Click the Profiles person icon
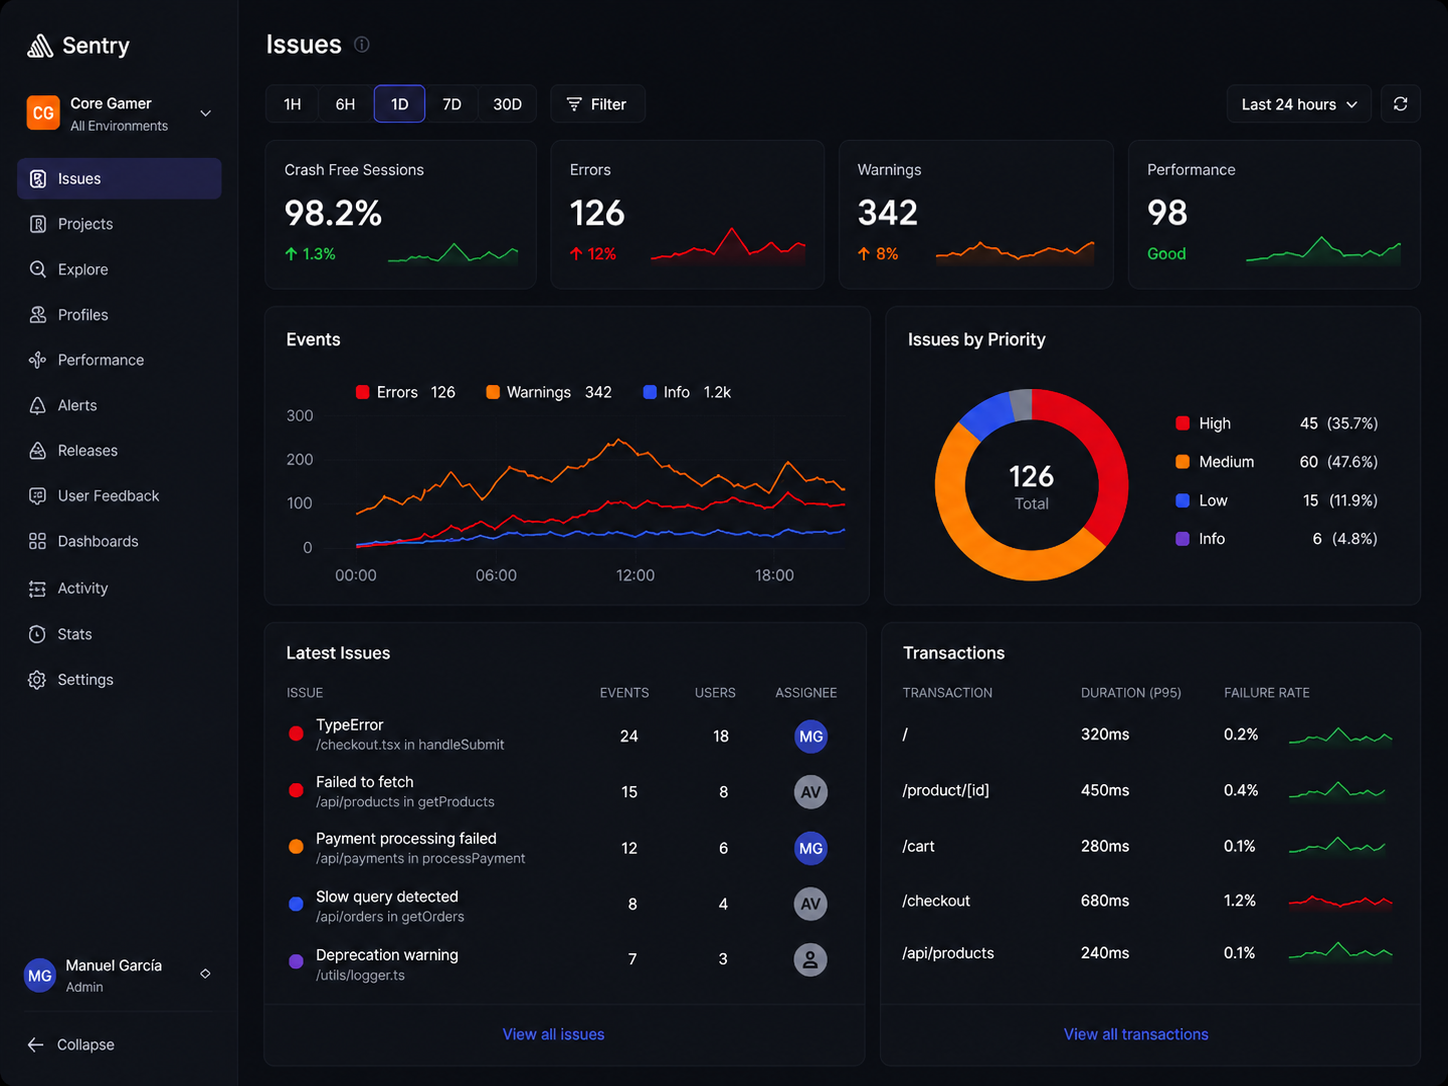 pos(38,315)
